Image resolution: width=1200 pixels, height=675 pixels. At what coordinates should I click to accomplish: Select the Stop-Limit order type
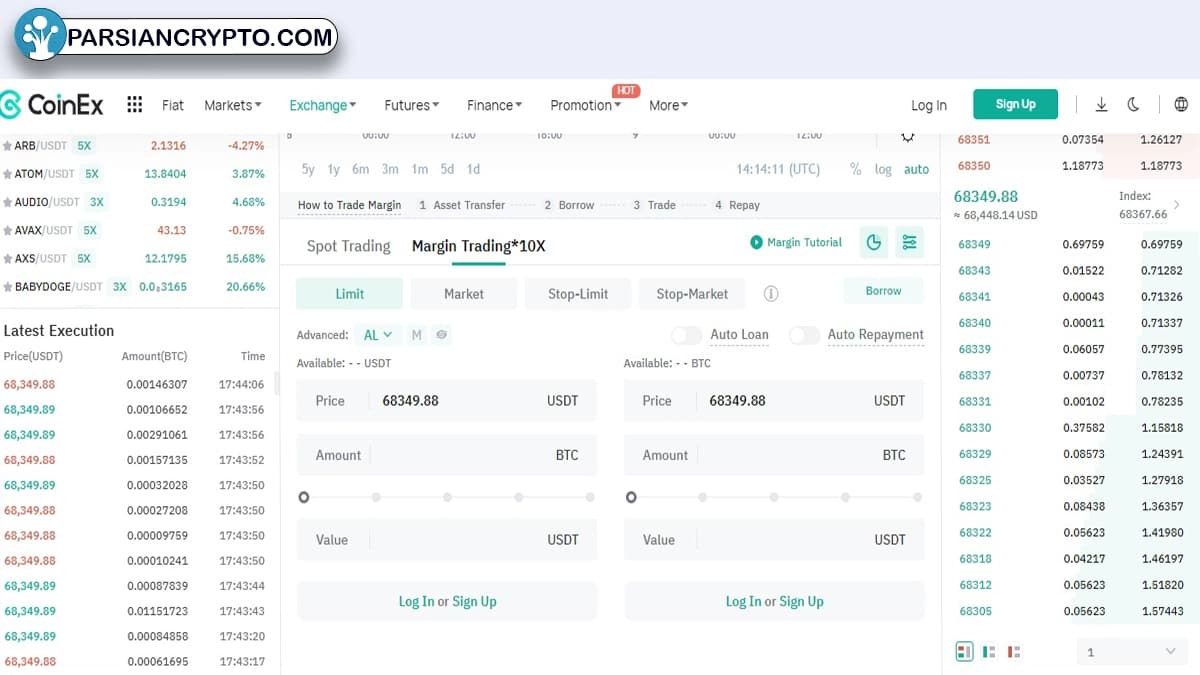[x=578, y=294]
